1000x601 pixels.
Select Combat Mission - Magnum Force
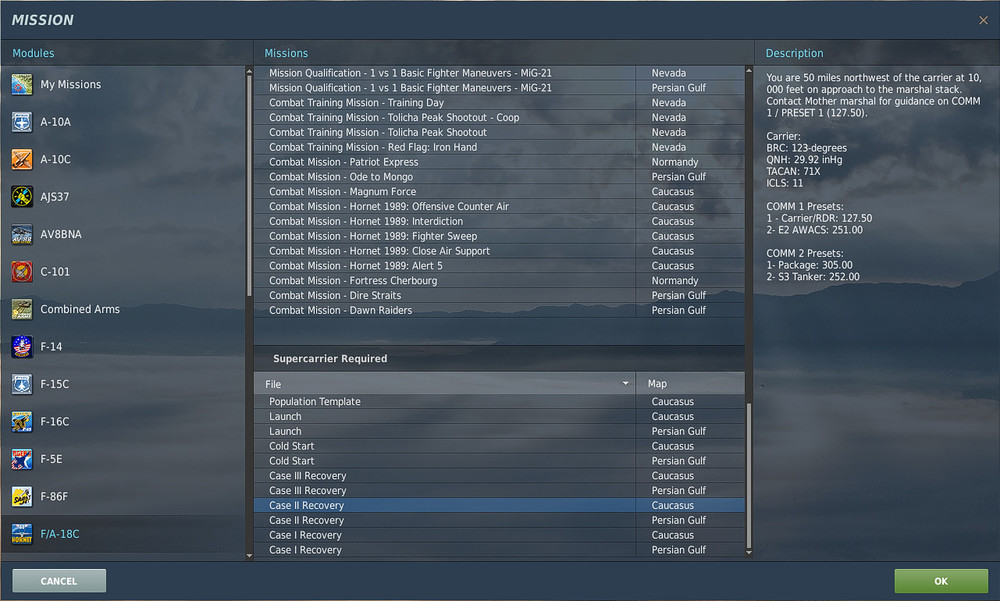tap(499, 191)
